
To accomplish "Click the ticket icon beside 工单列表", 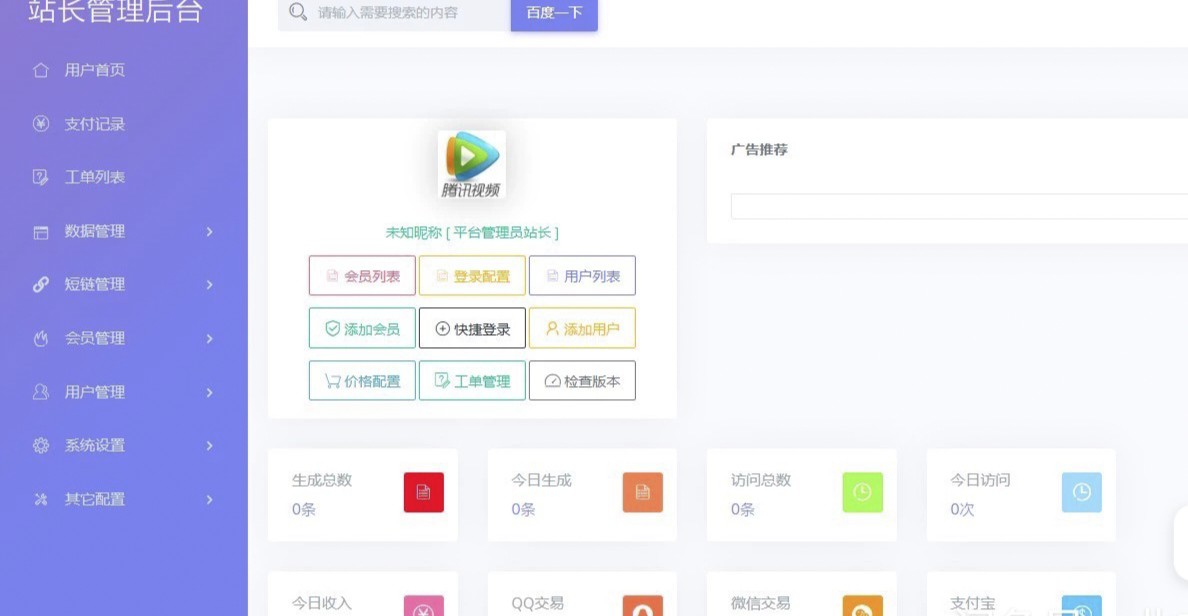I will point(41,177).
